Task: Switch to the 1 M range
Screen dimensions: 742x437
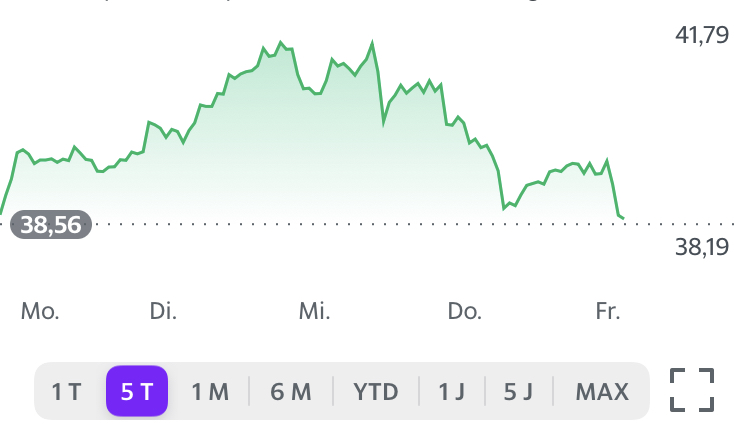Action: [210, 391]
